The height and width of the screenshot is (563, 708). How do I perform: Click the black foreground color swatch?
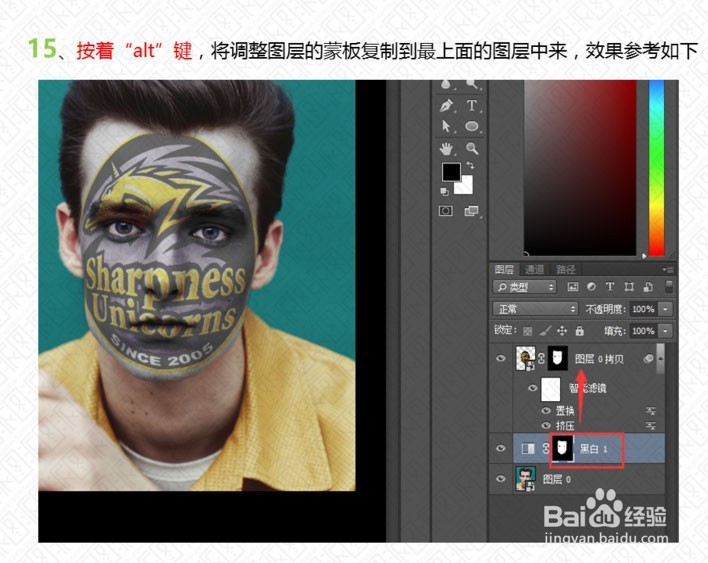tap(450, 171)
